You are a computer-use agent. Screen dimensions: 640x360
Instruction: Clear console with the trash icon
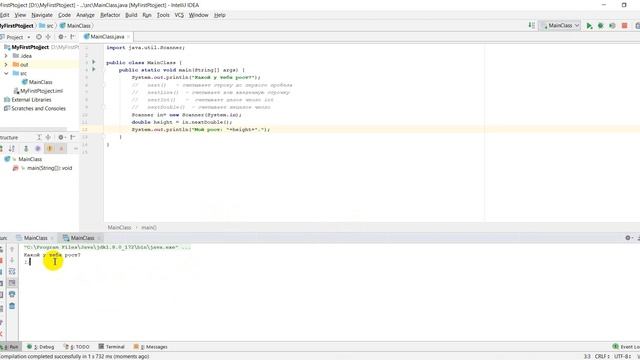tap(12, 306)
